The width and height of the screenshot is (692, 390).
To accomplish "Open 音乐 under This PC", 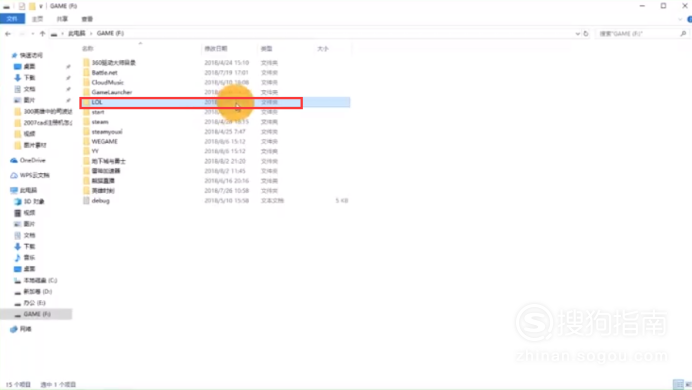I will [29, 258].
